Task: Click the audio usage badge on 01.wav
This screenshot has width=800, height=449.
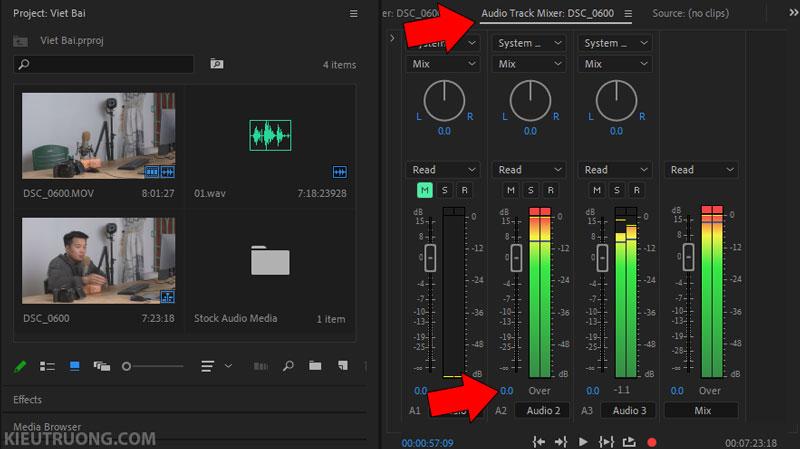Action: [x=340, y=172]
